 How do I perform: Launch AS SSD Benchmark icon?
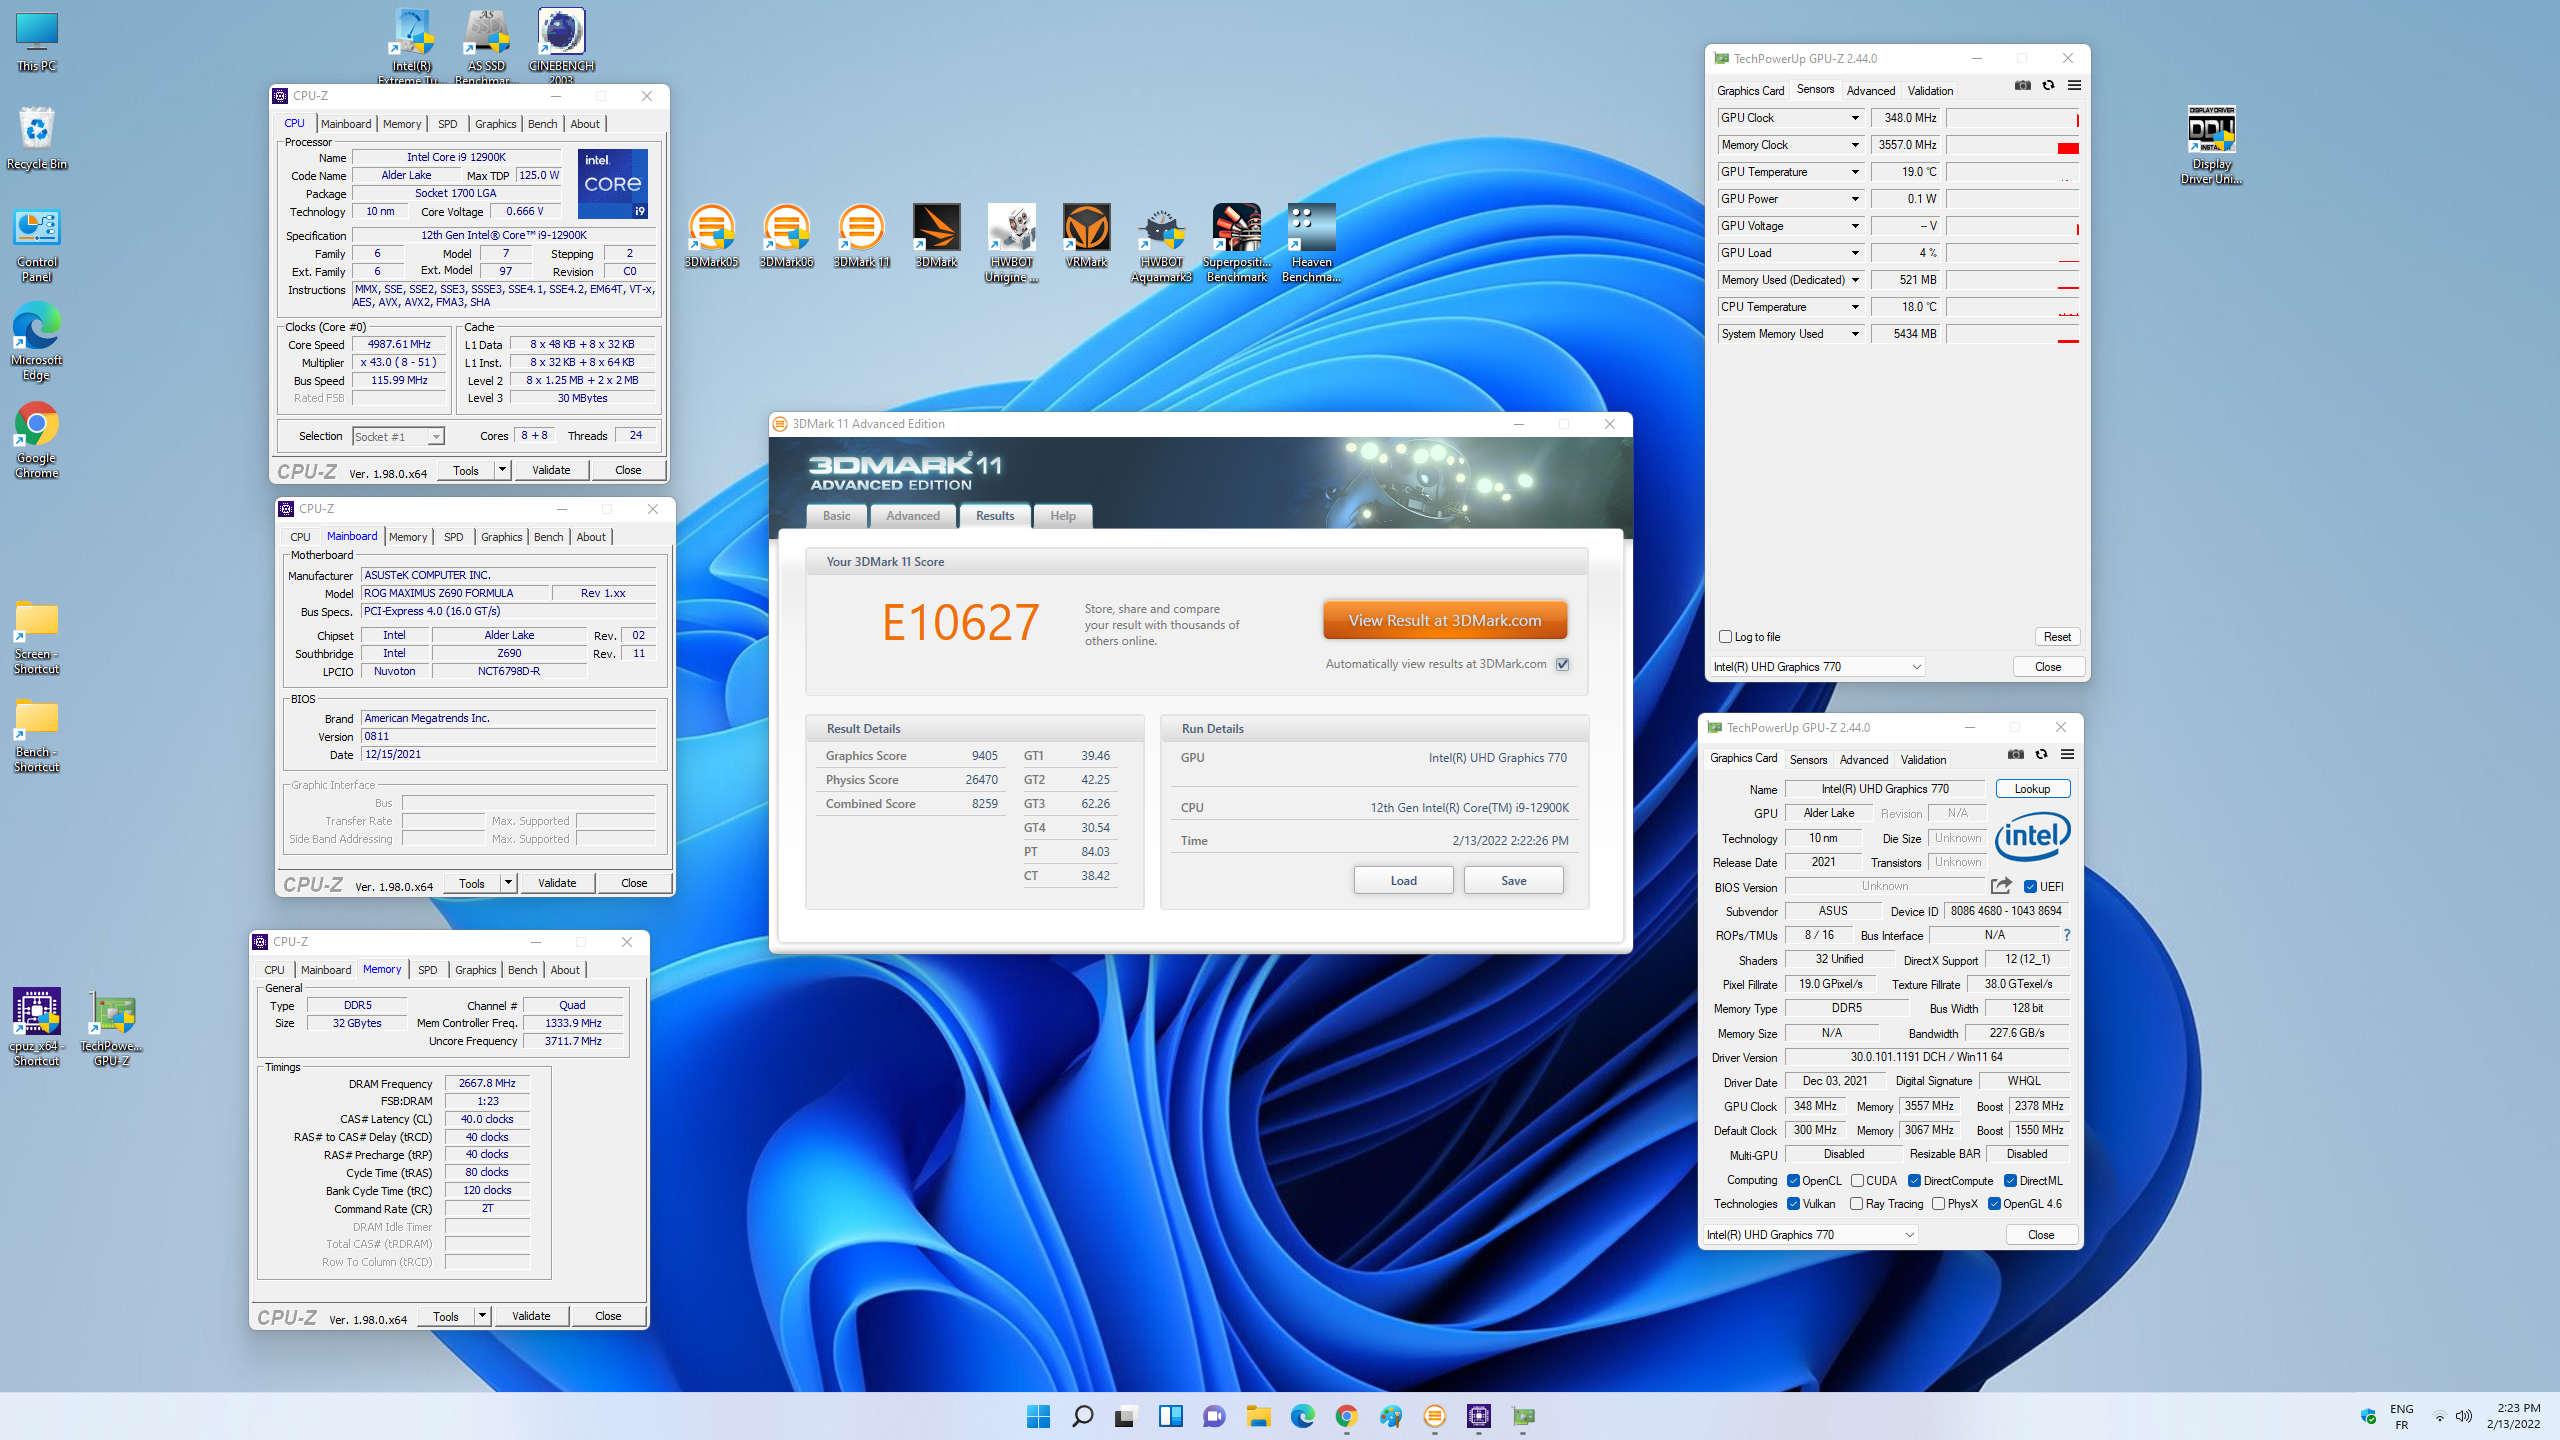[487, 45]
